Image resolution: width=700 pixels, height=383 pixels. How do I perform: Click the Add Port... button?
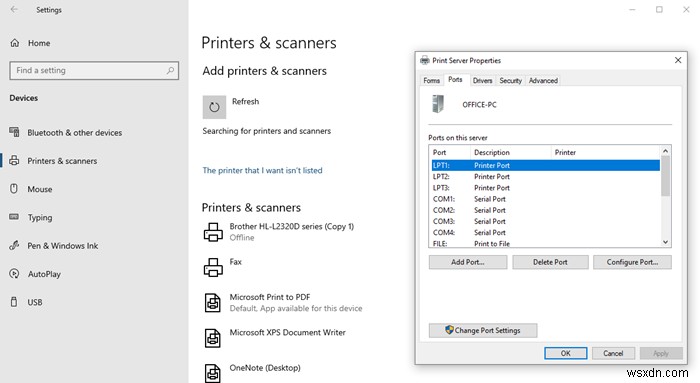[468, 262]
